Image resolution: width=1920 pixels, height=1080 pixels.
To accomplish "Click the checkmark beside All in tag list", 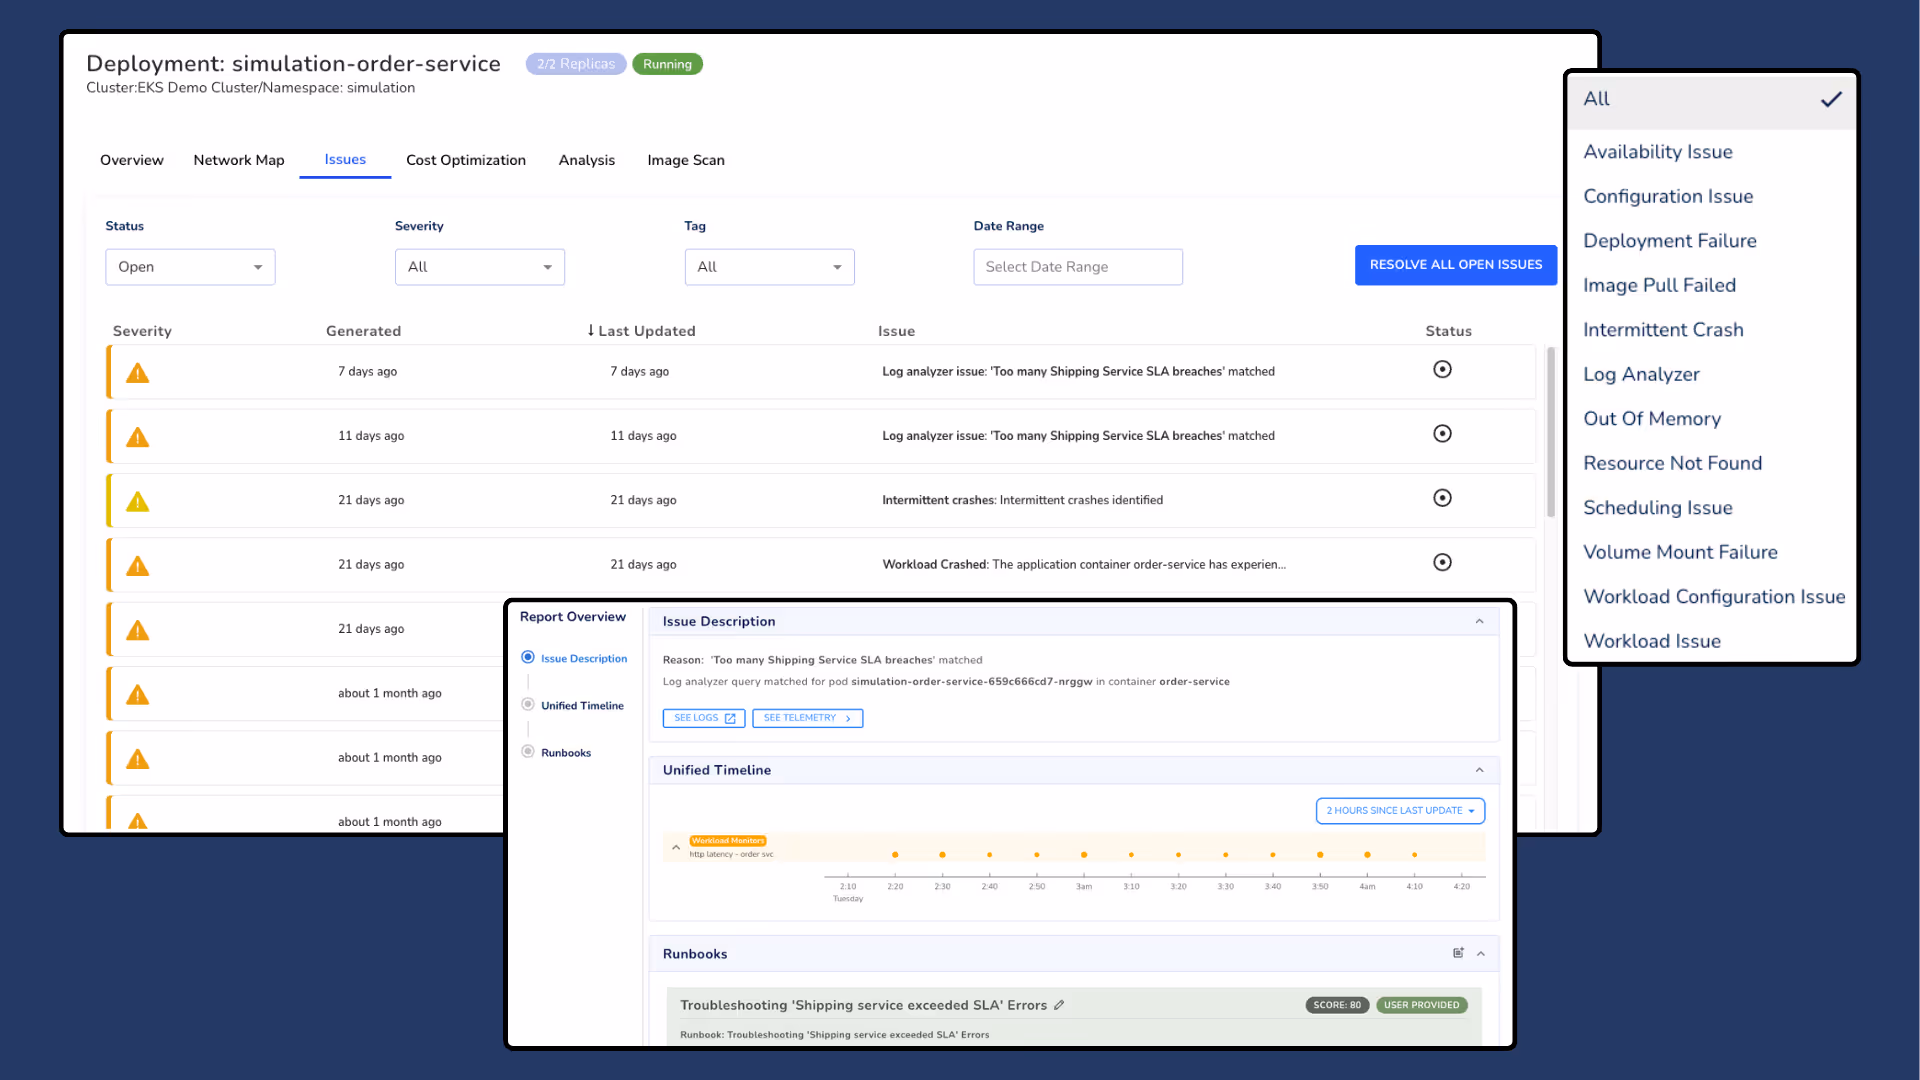I will coord(1831,99).
